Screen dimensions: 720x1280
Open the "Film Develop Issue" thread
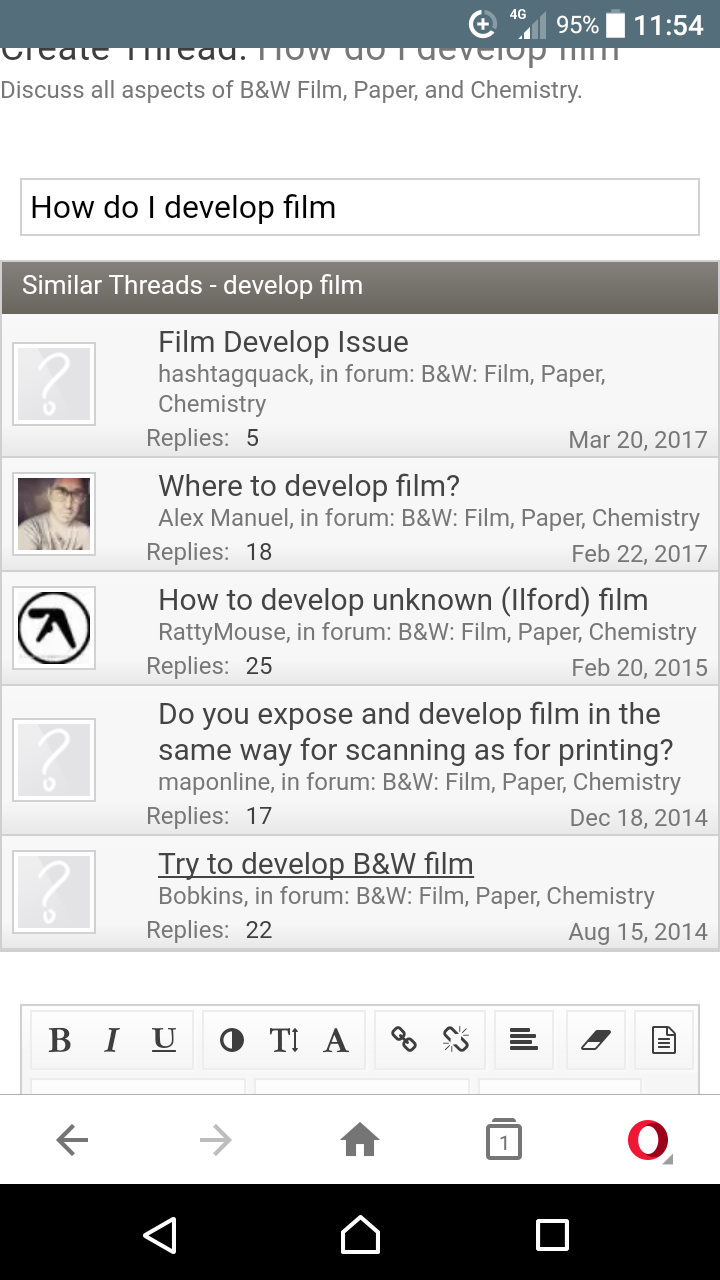point(283,342)
